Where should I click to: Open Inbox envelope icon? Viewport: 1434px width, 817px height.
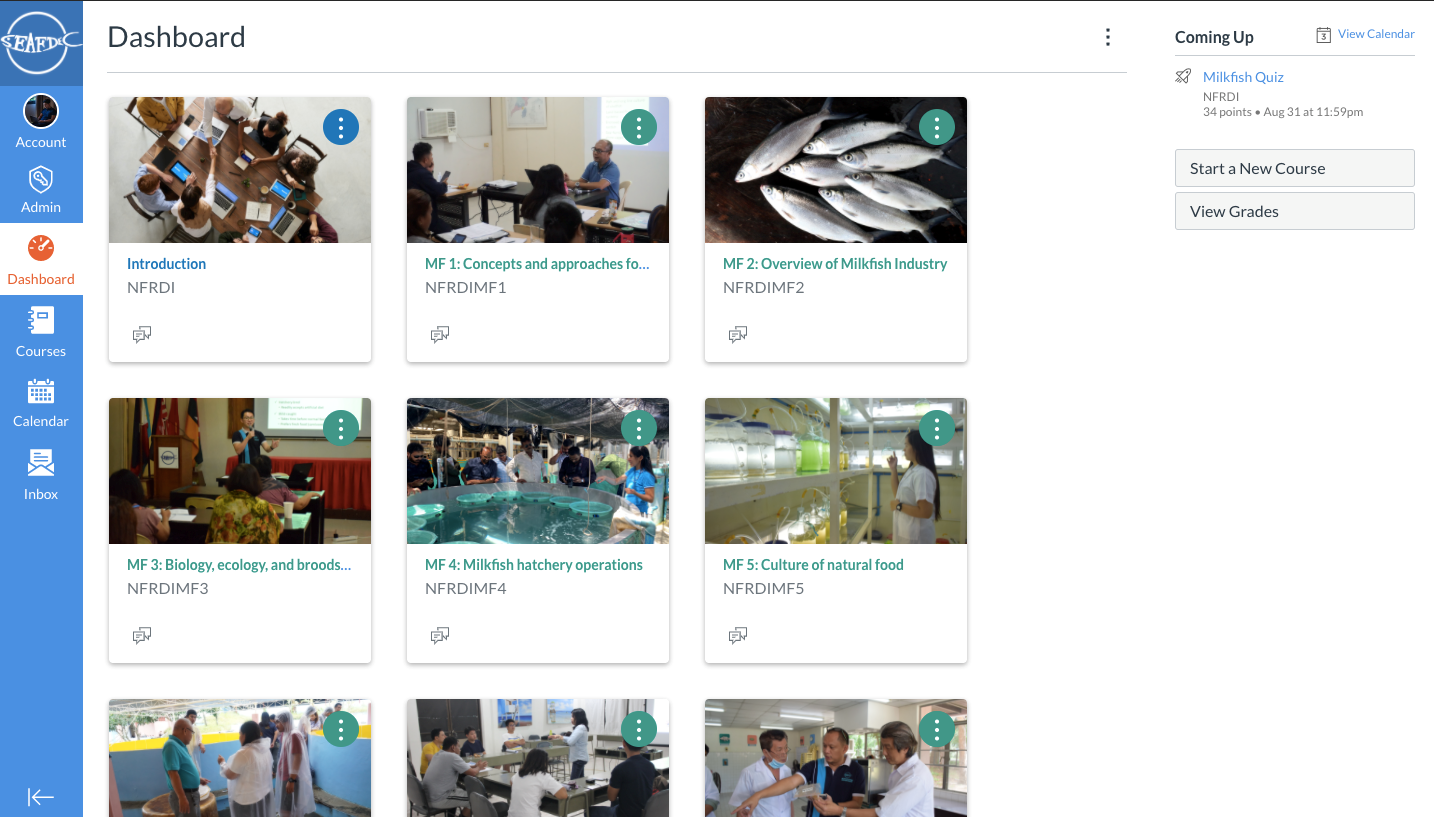pyautogui.click(x=41, y=463)
